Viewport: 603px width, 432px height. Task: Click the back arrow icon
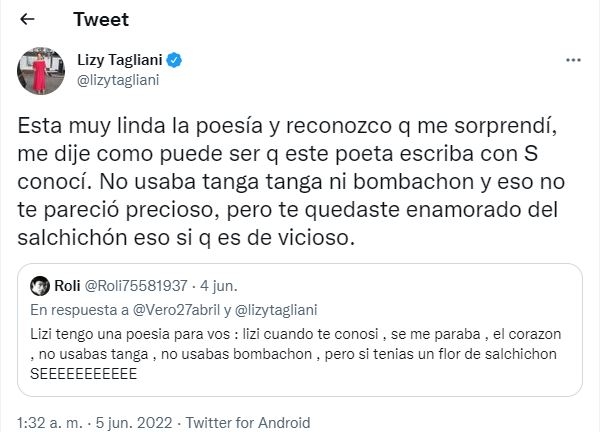click(27, 19)
